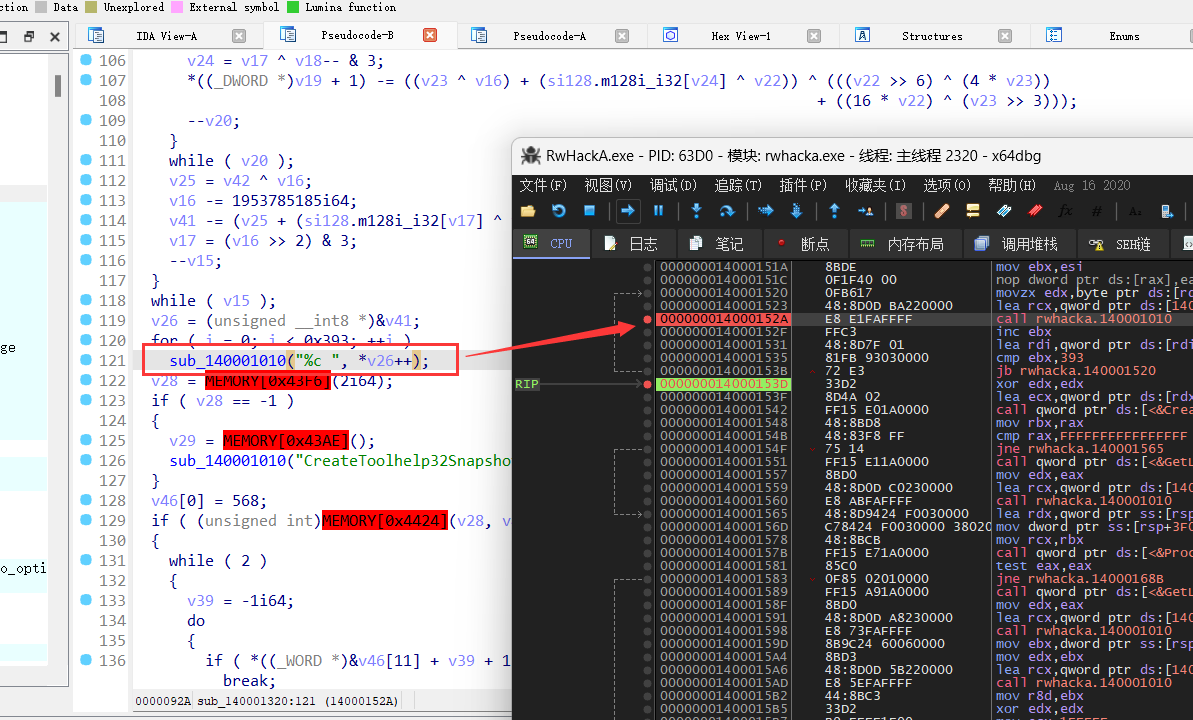Switch to the IDA View-A tab
This screenshot has width=1193, height=720.
point(166,36)
